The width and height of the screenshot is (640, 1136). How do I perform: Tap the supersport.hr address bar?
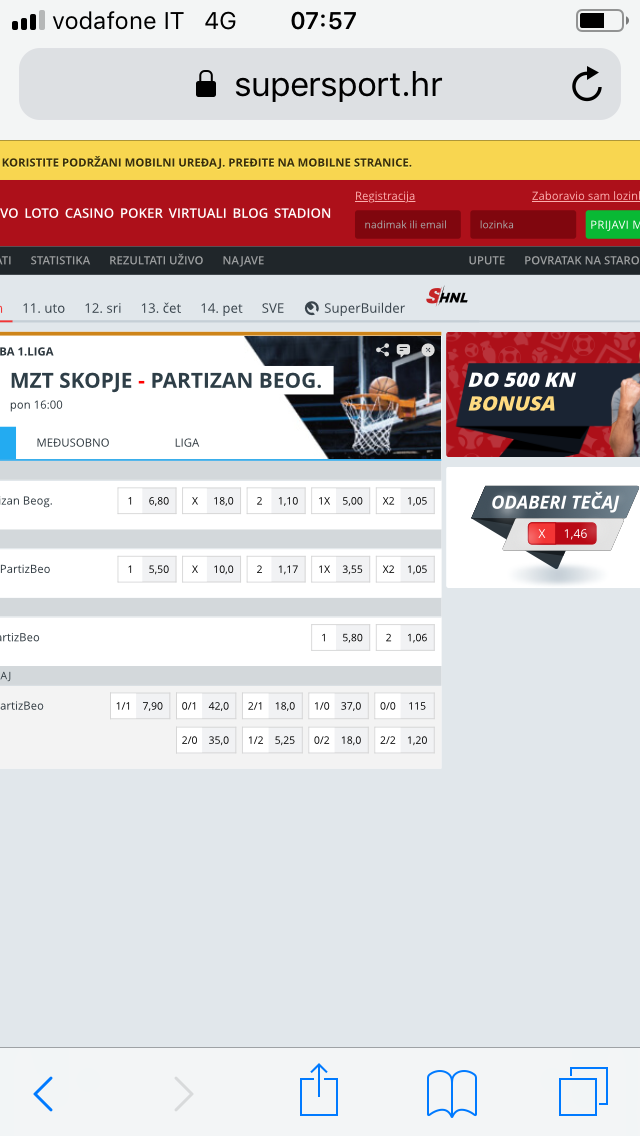[x=320, y=84]
